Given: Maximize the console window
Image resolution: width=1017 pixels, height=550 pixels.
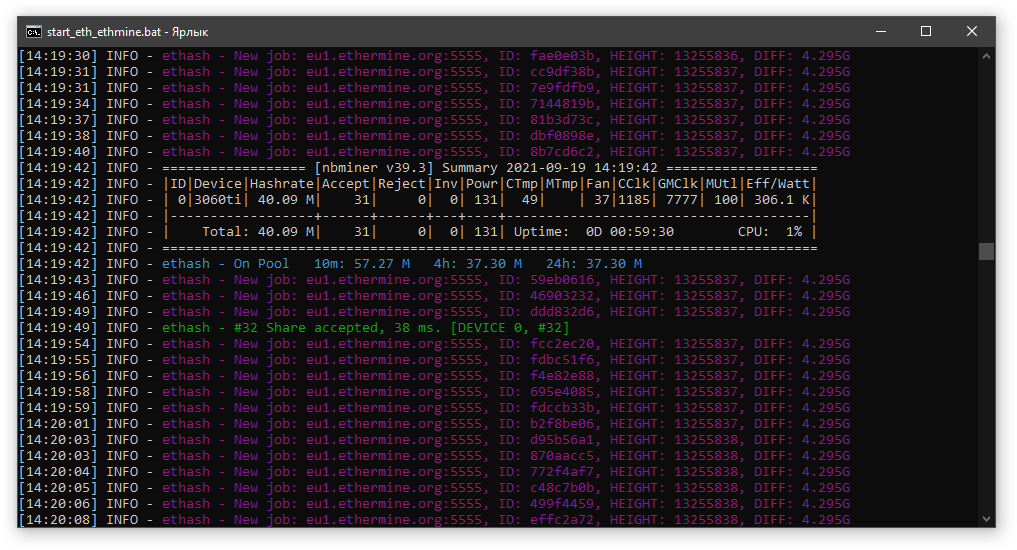Looking at the screenshot, I should click(926, 31).
